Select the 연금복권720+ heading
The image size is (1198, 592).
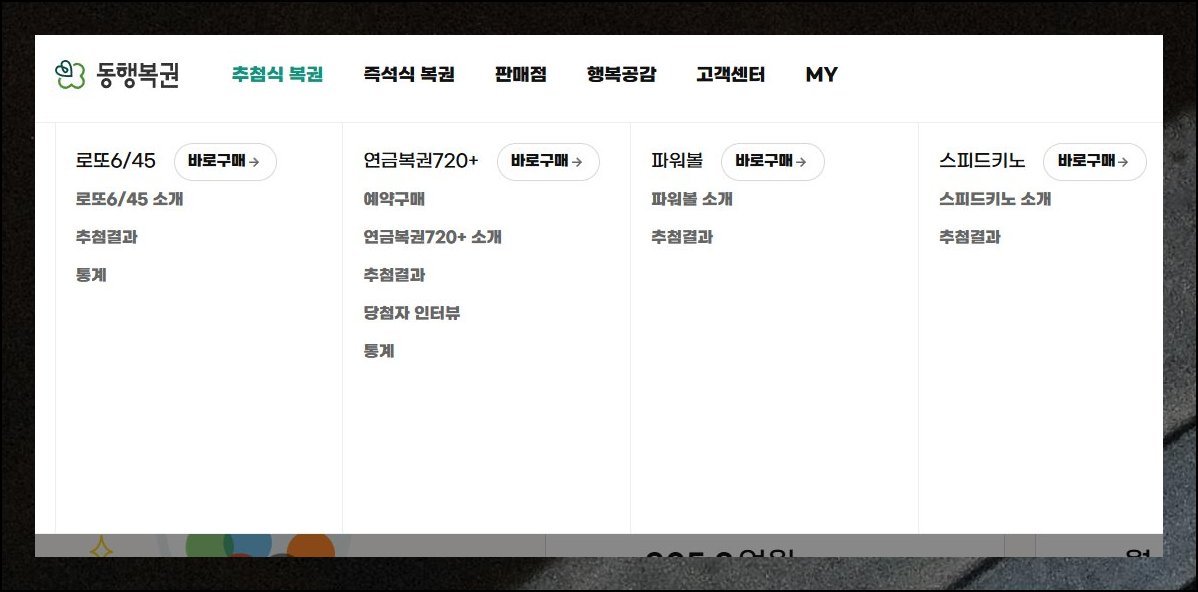[421, 161]
